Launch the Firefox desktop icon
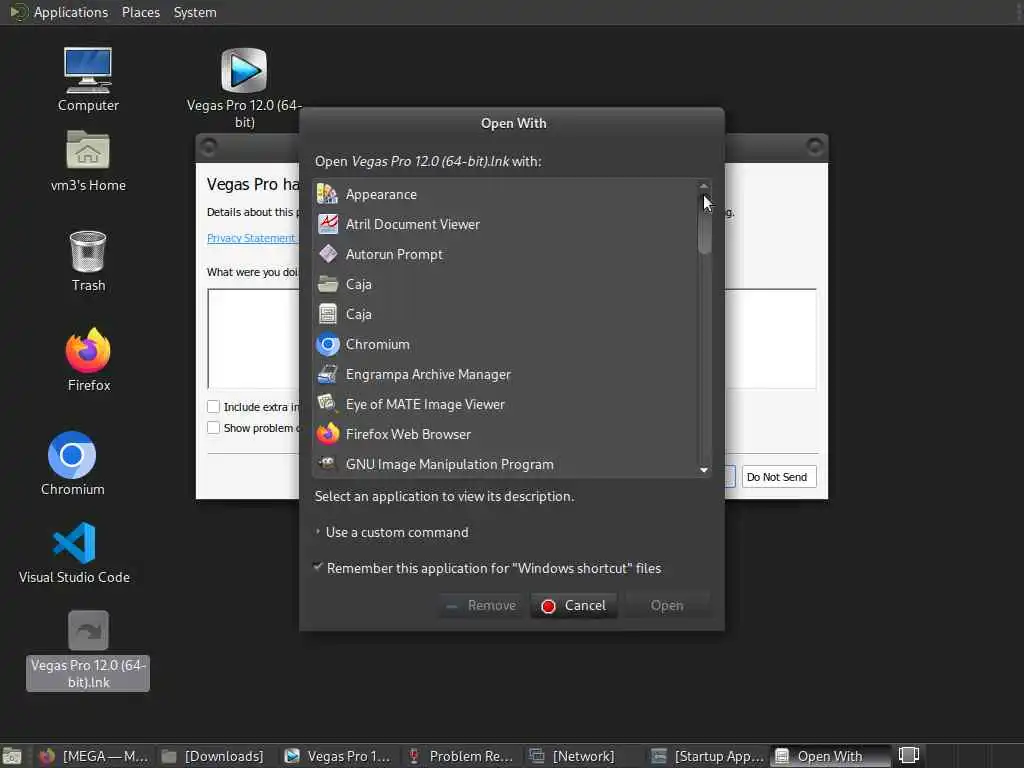 pyautogui.click(x=88, y=350)
